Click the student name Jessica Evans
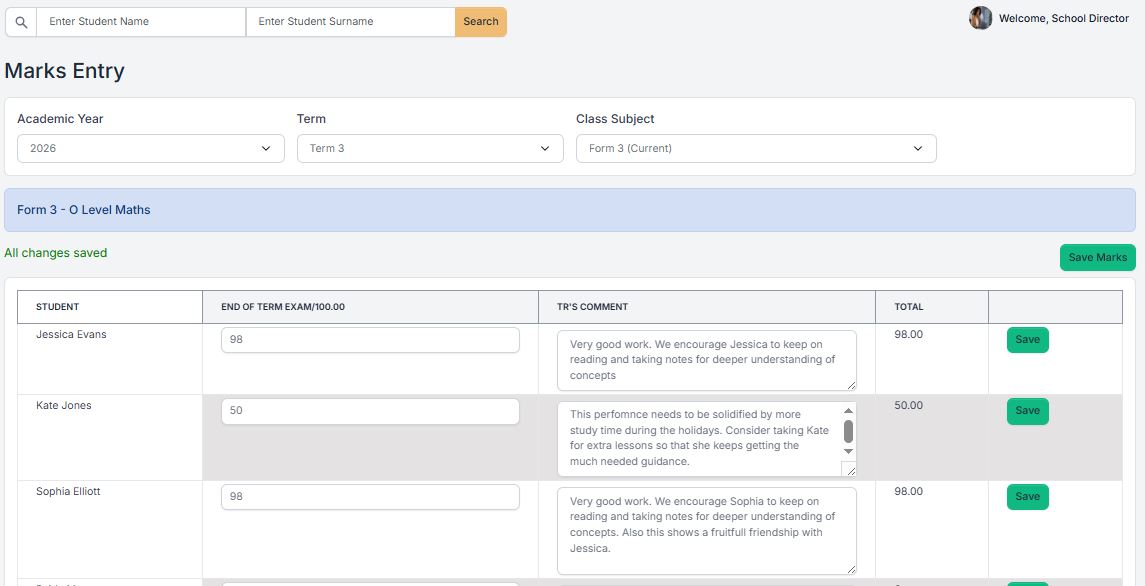 tap(72, 335)
